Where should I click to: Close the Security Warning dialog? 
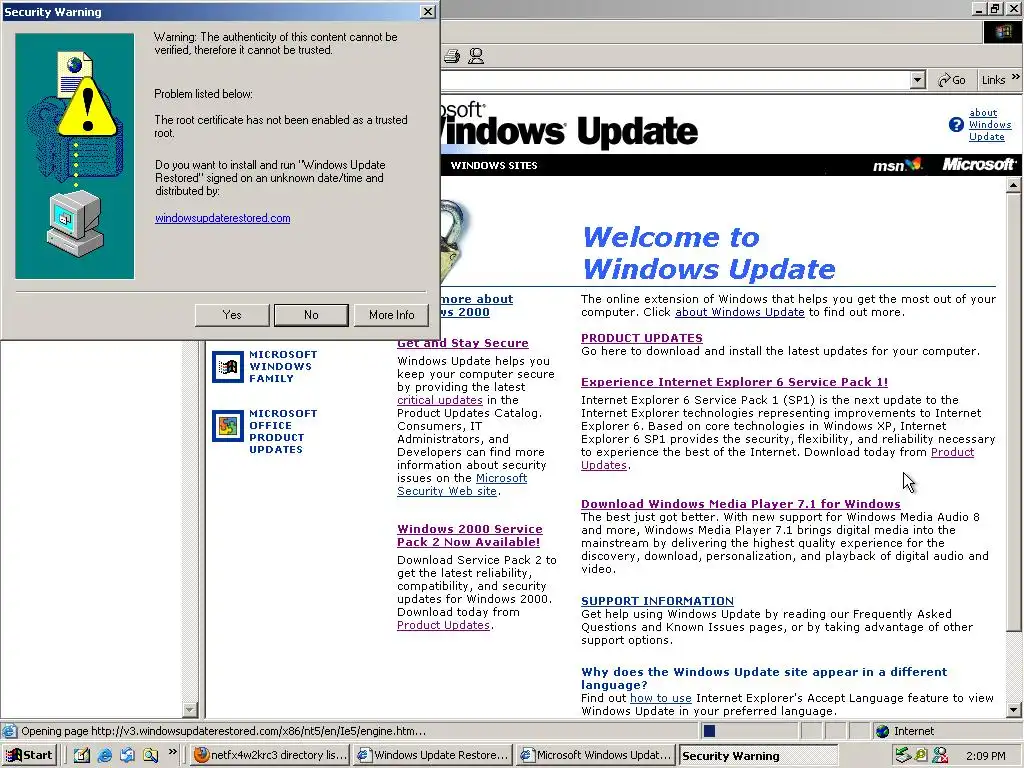click(428, 12)
